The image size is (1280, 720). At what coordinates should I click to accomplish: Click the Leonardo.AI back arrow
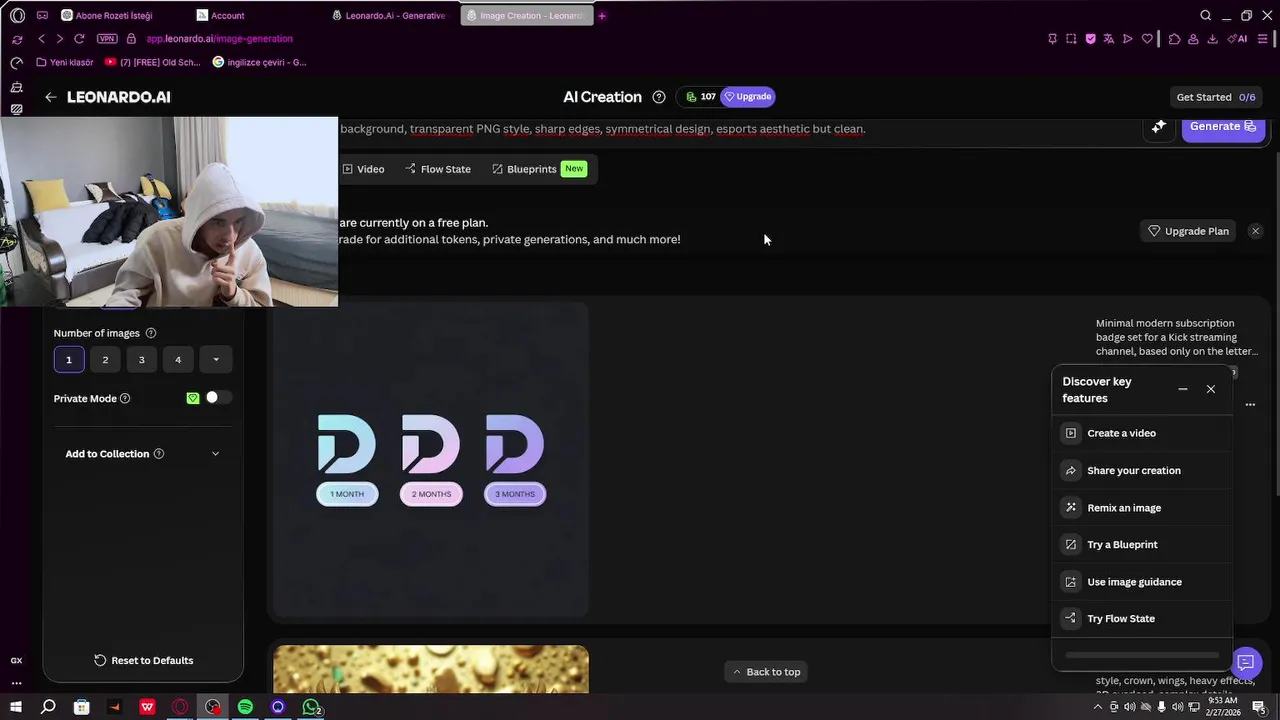pos(50,97)
